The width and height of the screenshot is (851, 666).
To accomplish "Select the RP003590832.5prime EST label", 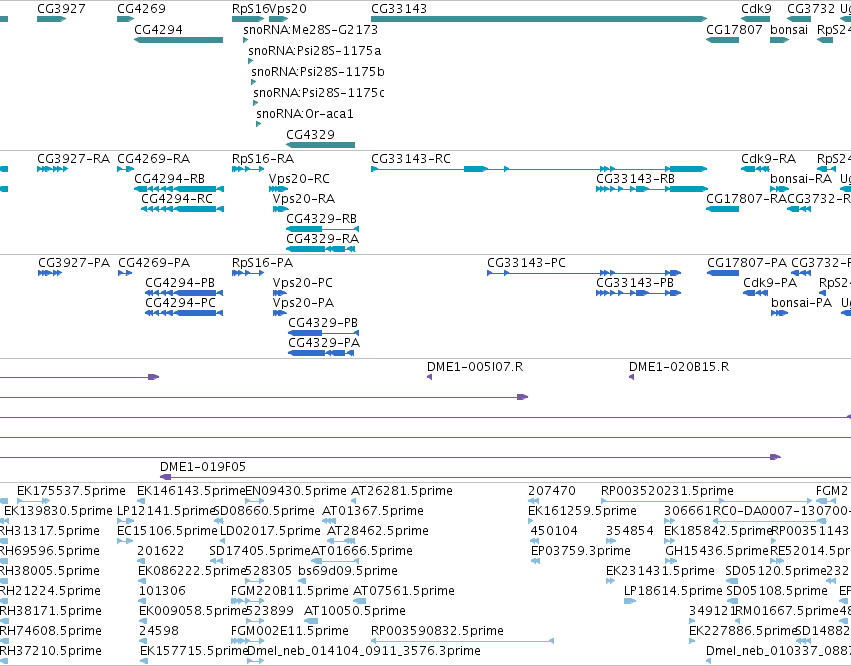I will 437,631.
